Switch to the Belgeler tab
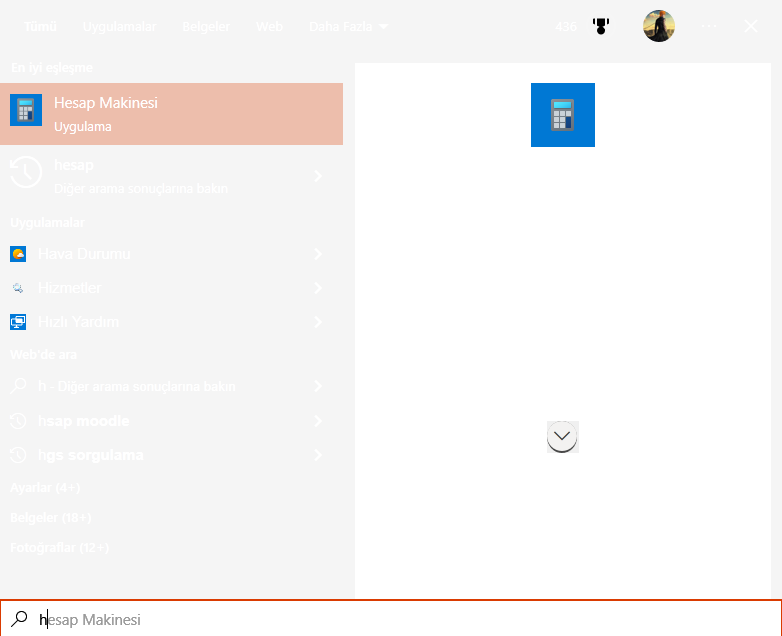This screenshot has height=636, width=782. (x=206, y=26)
